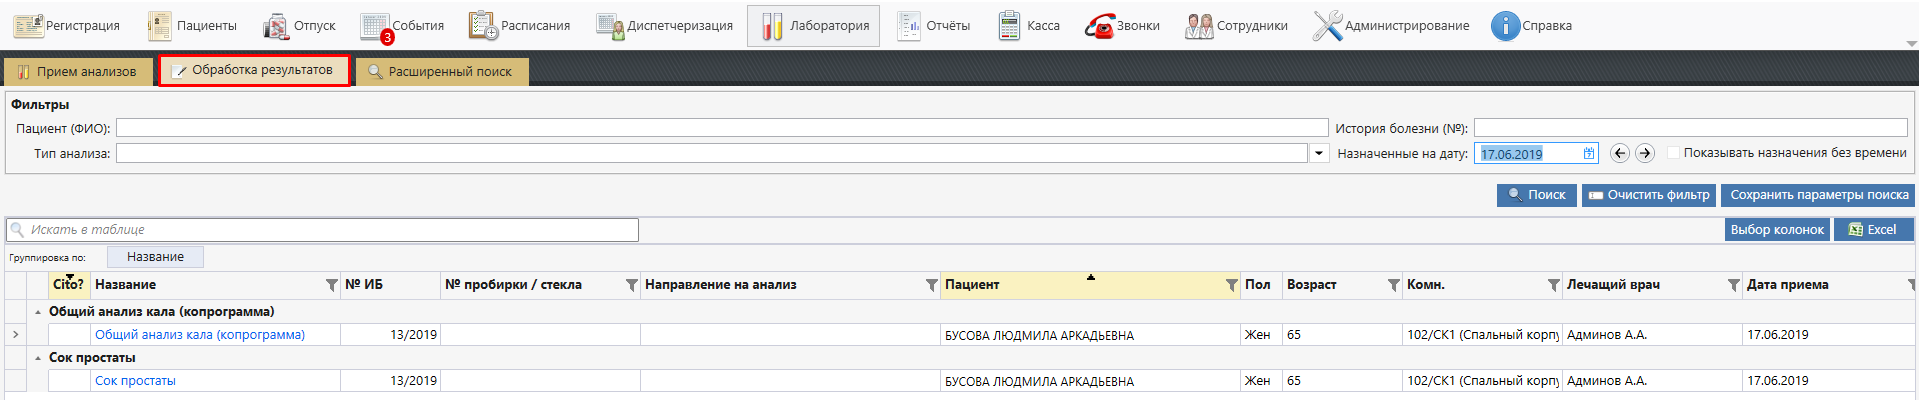The image size is (1919, 400).
Task: Open the Регистрация module icon
Action: pyautogui.click(x=28, y=26)
